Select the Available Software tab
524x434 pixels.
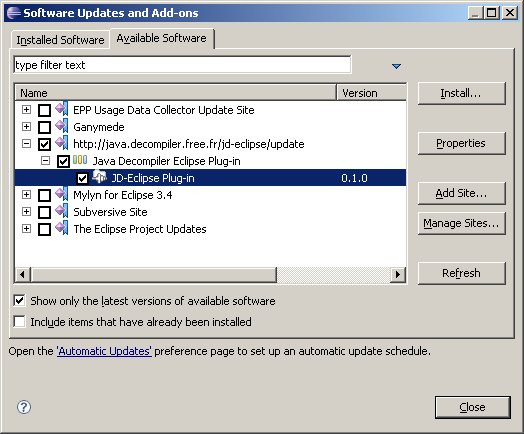(161, 38)
